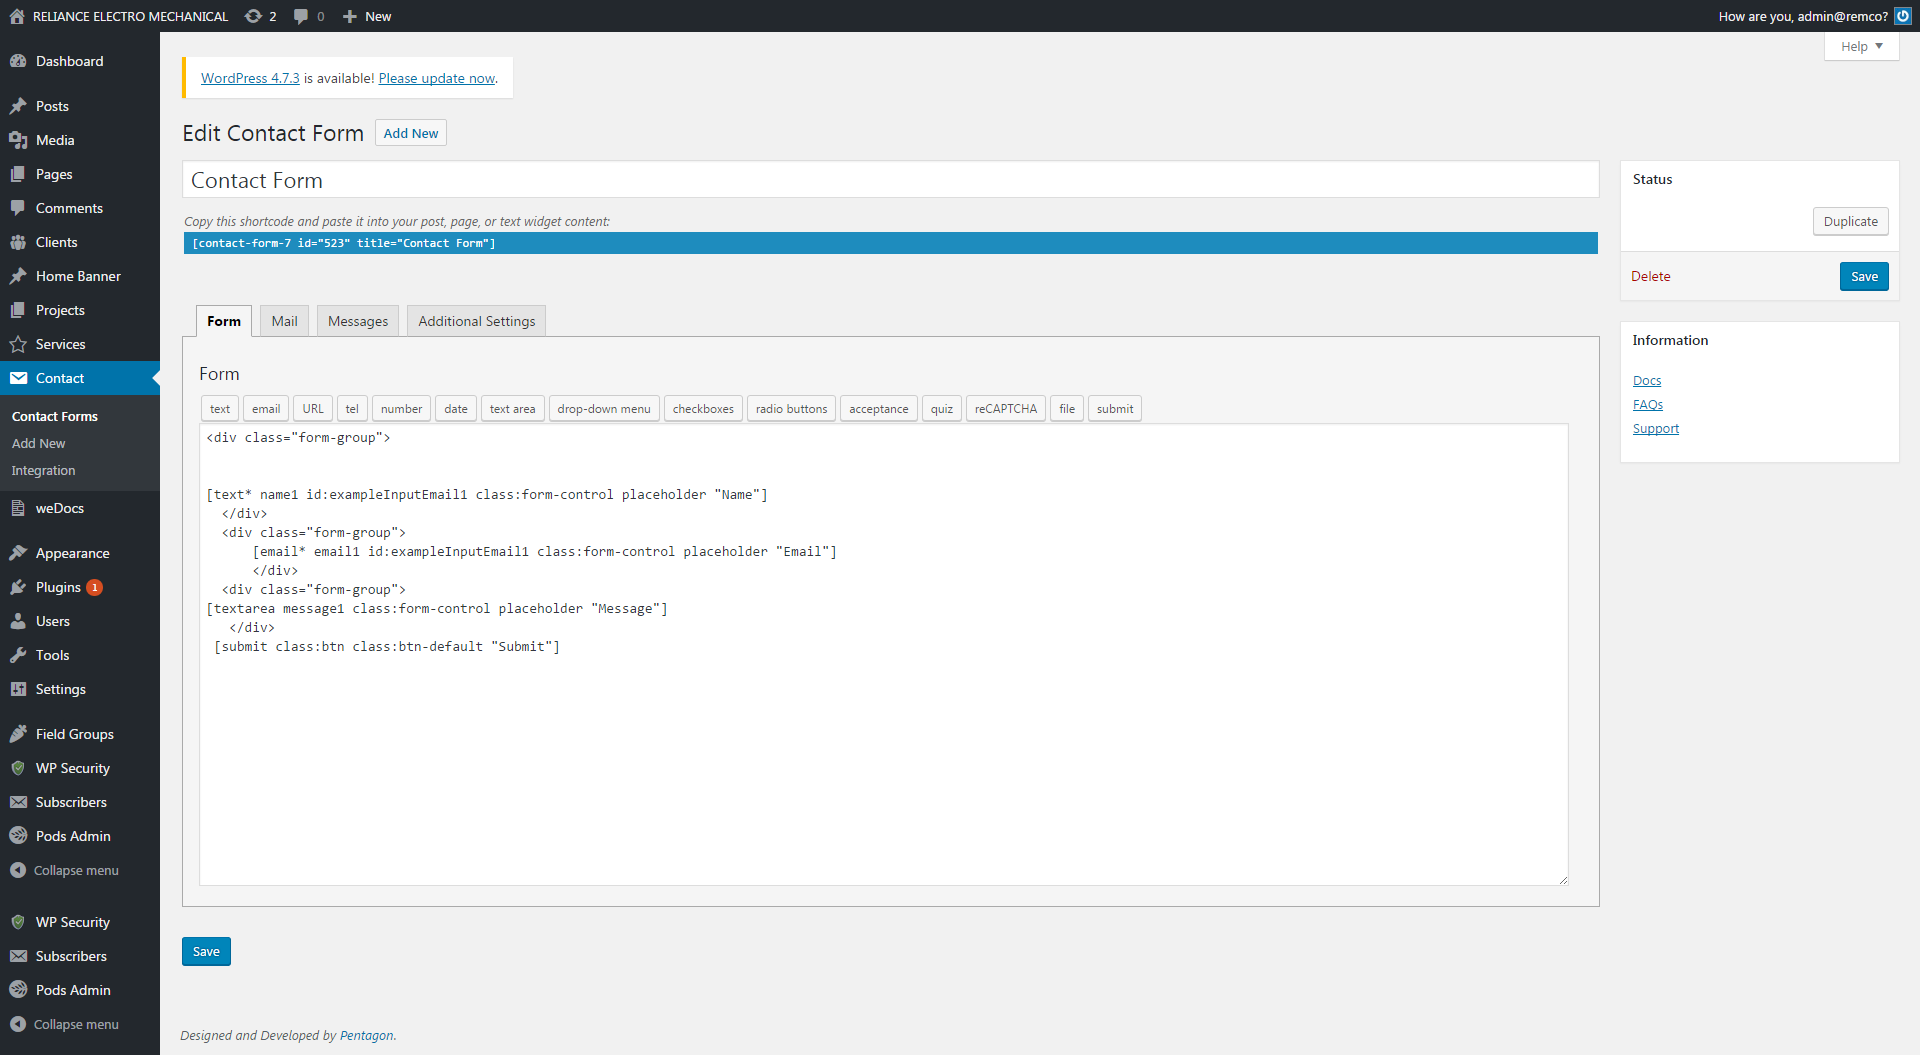Open the Home Banner pin icon
1920x1055 pixels.
tap(18, 276)
